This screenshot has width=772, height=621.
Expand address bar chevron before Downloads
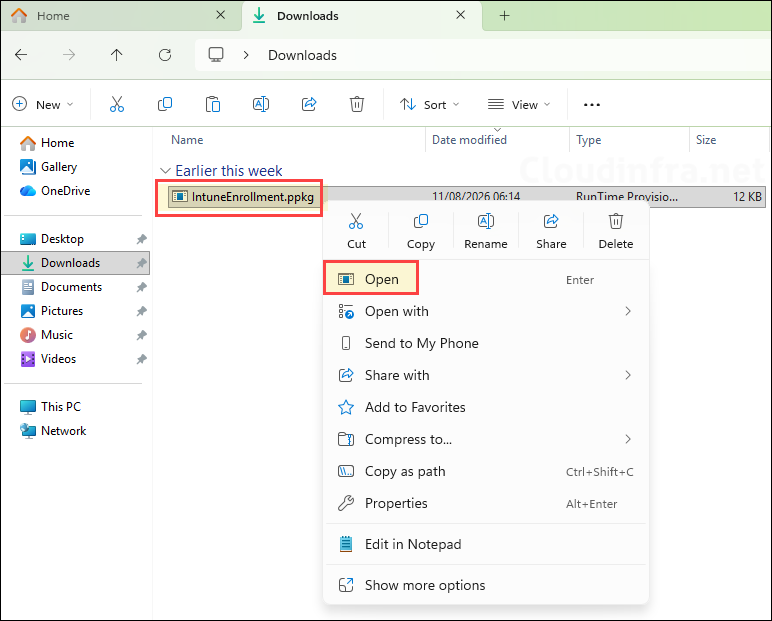pyautogui.click(x=246, y=55)
